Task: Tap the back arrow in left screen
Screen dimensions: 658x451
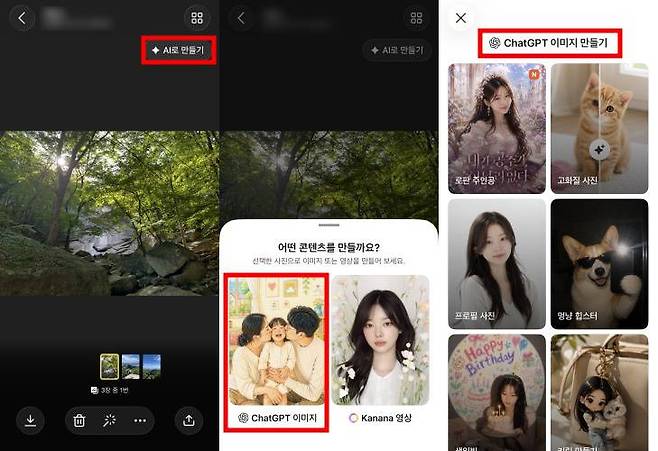Action: 22,18
